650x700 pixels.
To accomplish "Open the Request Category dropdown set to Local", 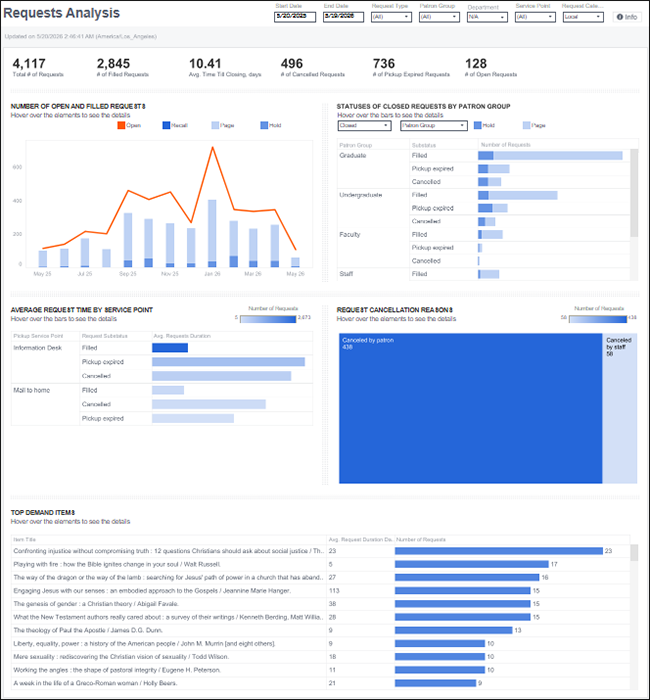I will [583, 17].
